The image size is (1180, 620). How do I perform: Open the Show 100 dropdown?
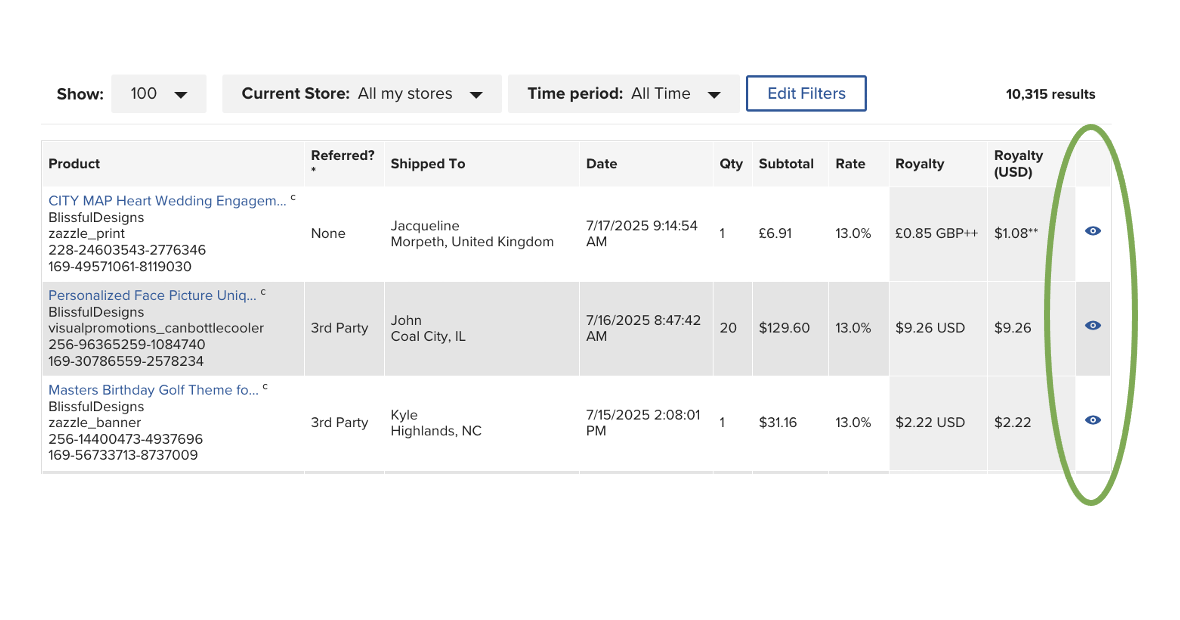(159, 94)
